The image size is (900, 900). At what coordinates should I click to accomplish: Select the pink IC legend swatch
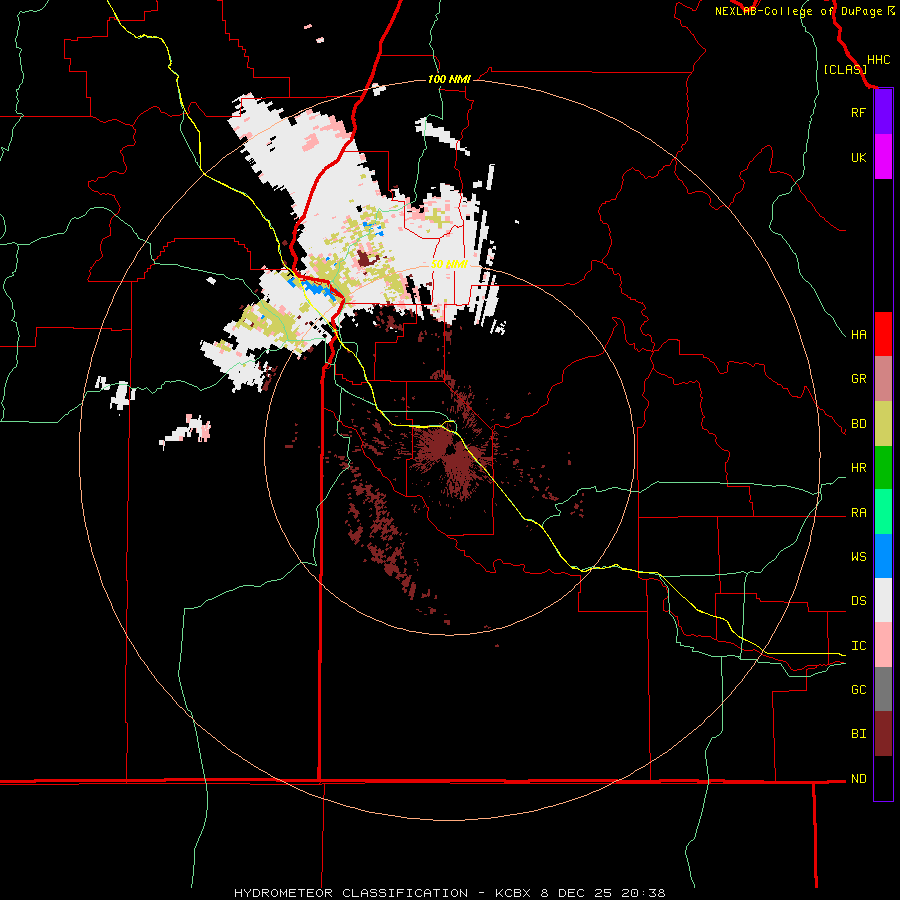click(883, 645)
